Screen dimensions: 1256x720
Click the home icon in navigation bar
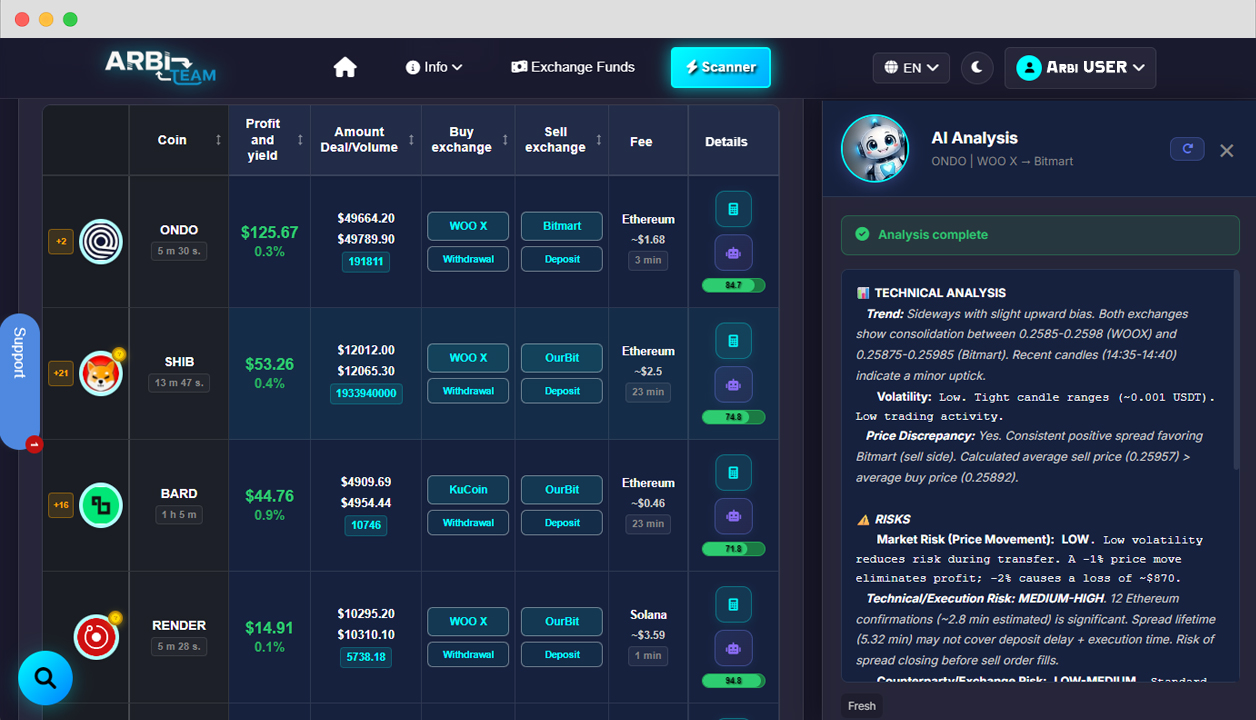click(345, 67)
